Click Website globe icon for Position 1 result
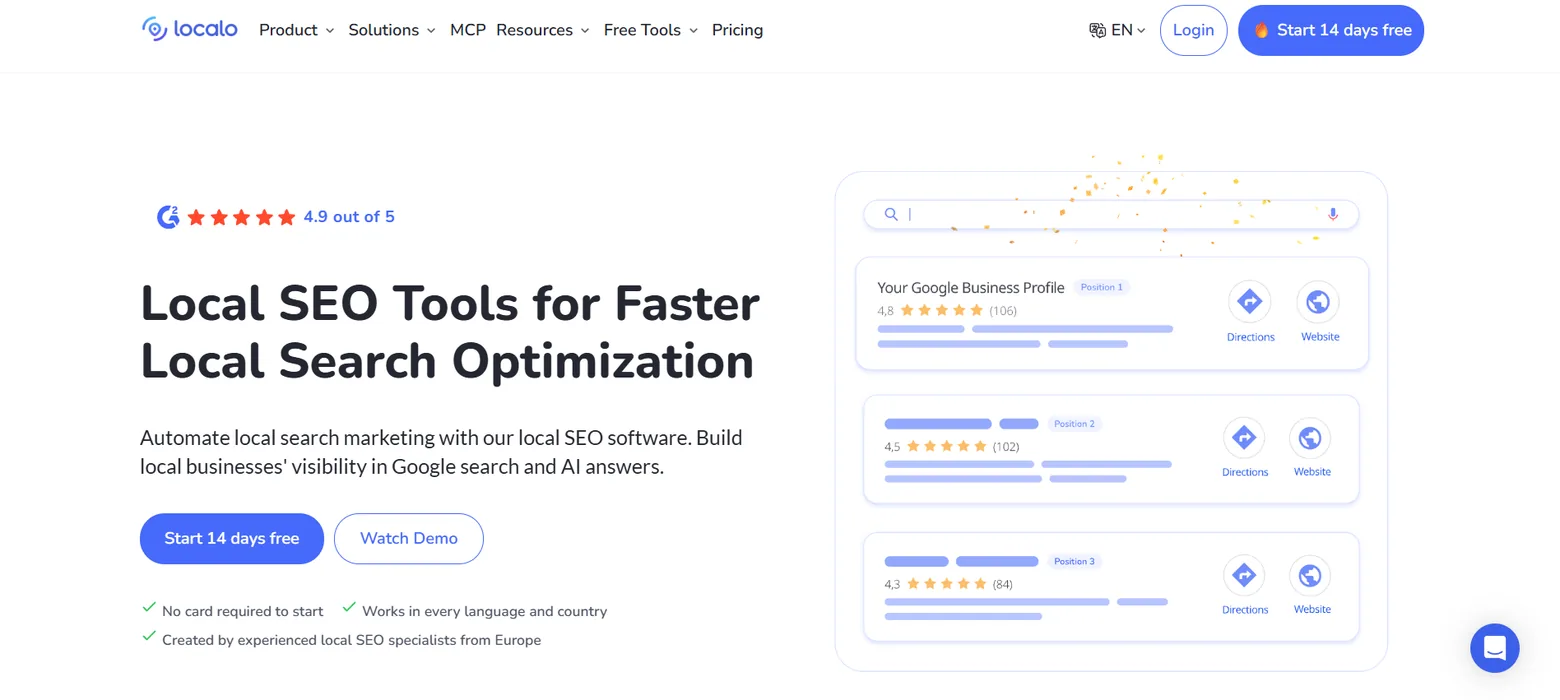The image size is (1560, 700). point(1319,301)
